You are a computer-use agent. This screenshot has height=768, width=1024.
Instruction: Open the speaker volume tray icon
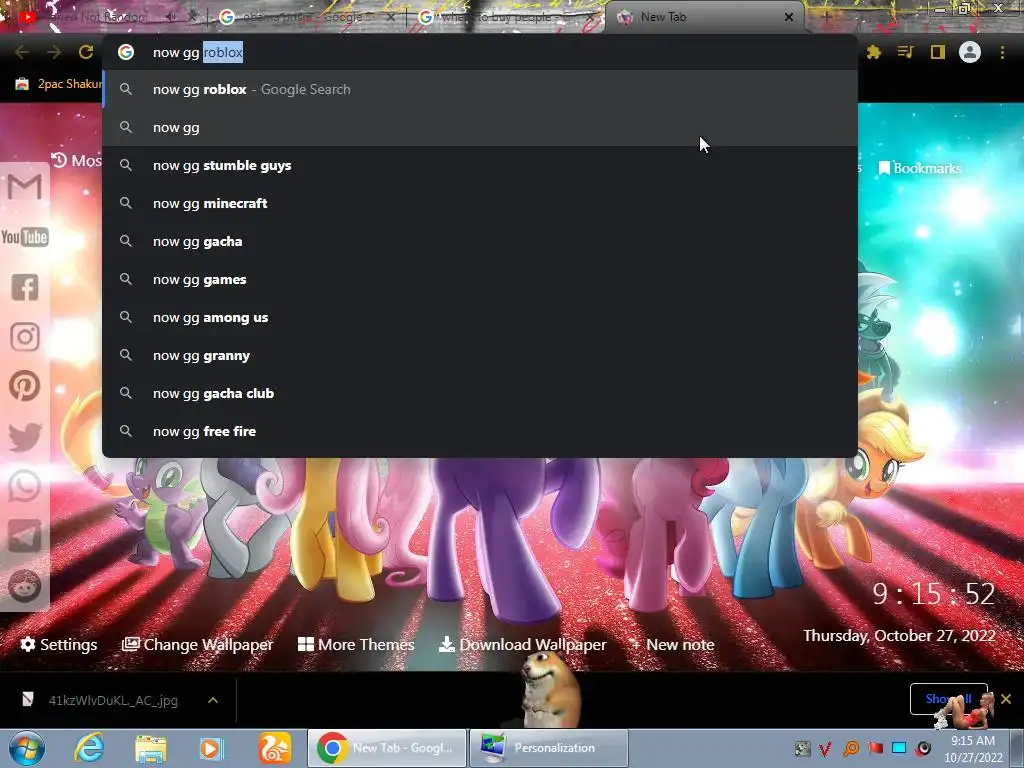923,748
